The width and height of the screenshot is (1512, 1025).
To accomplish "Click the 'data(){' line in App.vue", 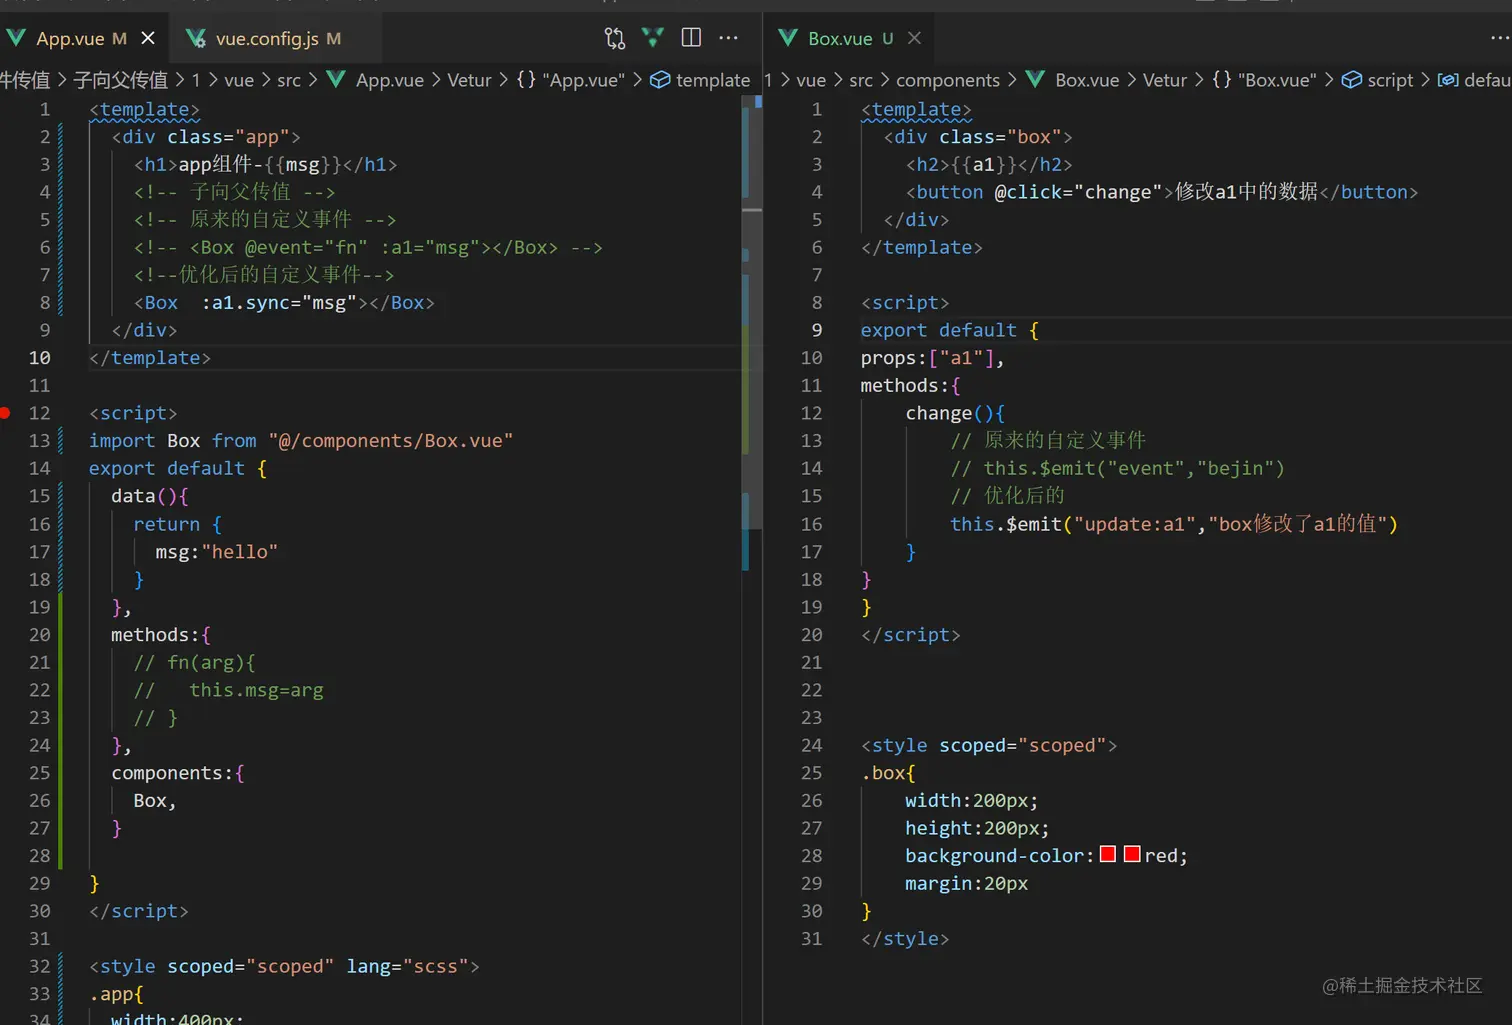I will [150, 496].
